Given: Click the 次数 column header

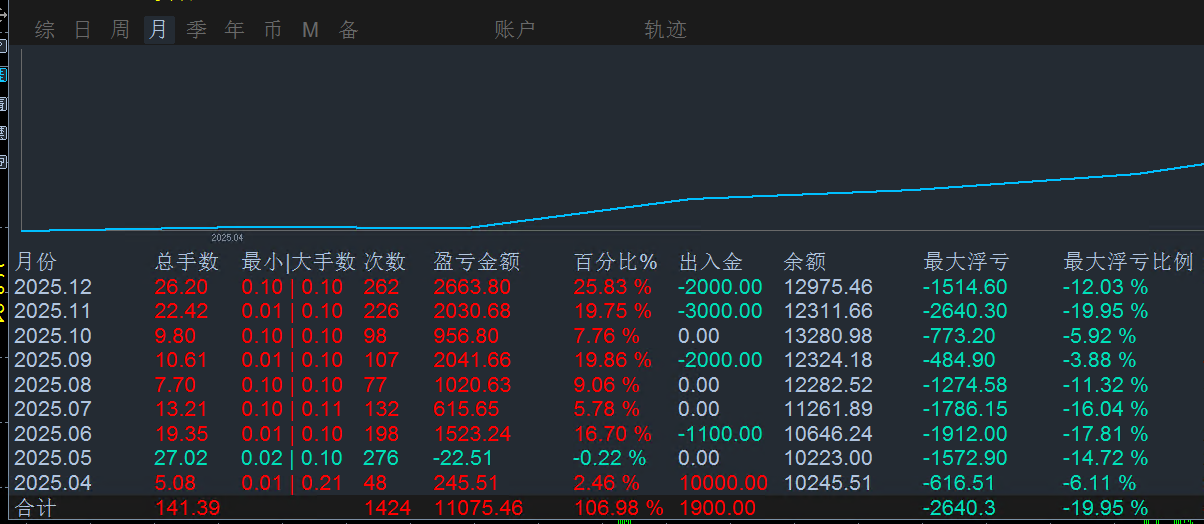Looking at the screenshot, I should click(x=385, y=262).
